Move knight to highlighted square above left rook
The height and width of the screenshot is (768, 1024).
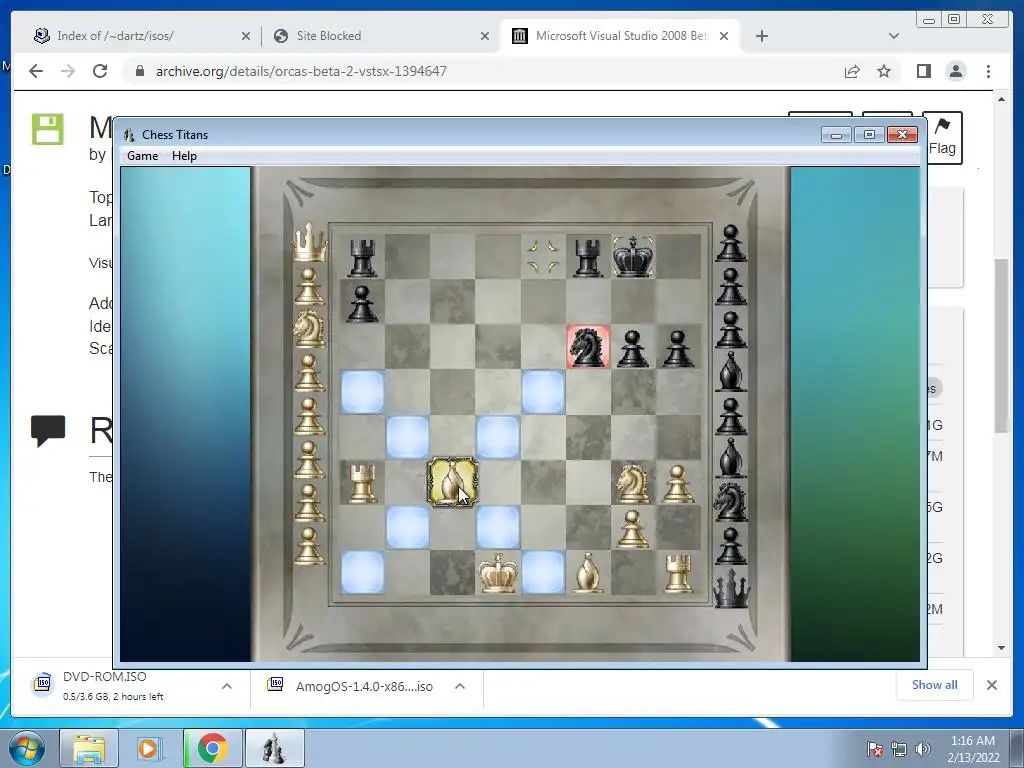362,392
